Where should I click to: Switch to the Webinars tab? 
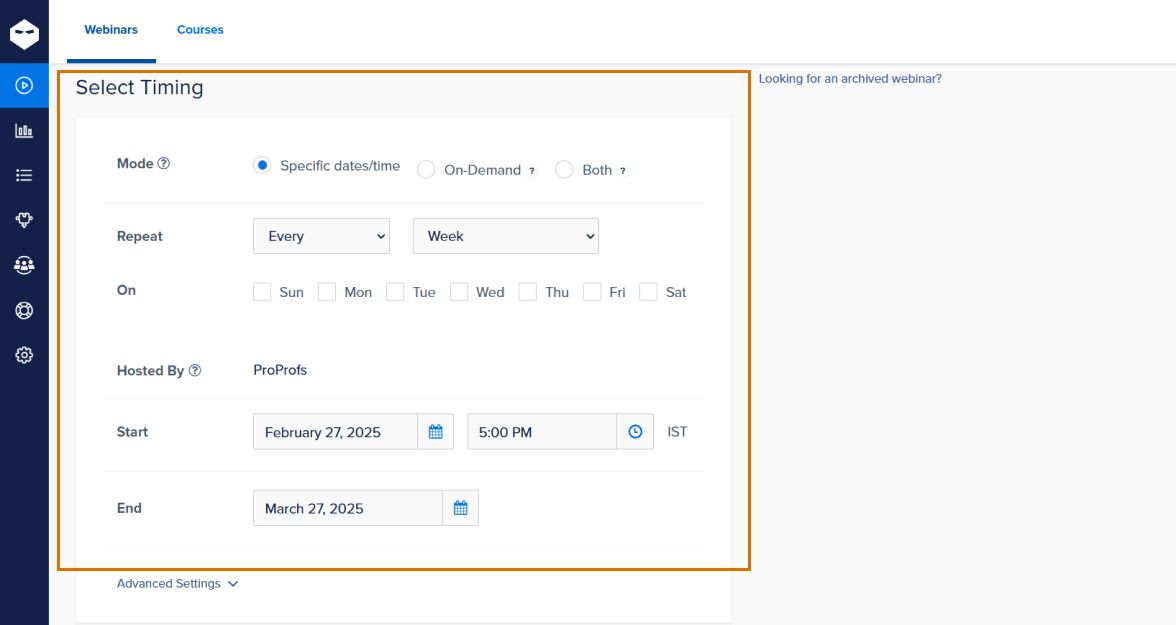111,30
